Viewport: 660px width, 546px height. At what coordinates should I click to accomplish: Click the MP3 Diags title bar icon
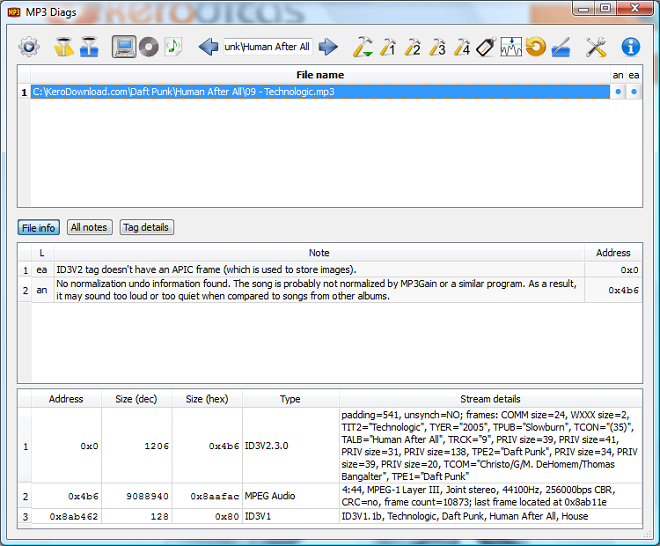14,12
